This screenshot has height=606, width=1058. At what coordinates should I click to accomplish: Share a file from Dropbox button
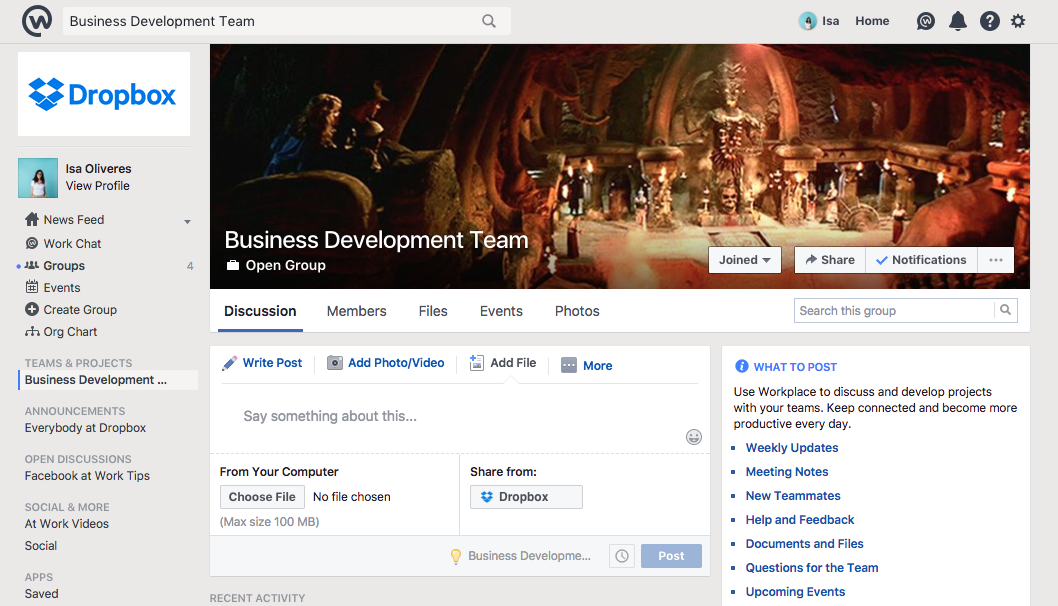(526, 497)
